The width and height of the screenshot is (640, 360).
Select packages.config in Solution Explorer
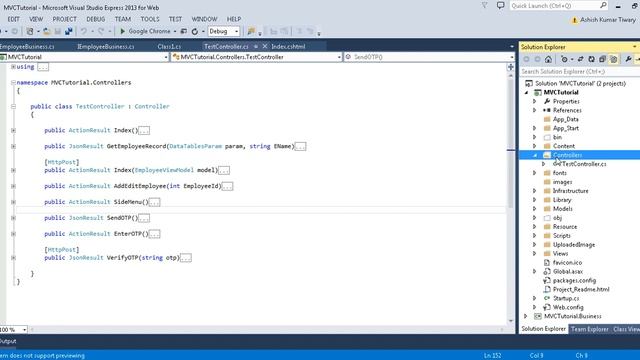574,280
